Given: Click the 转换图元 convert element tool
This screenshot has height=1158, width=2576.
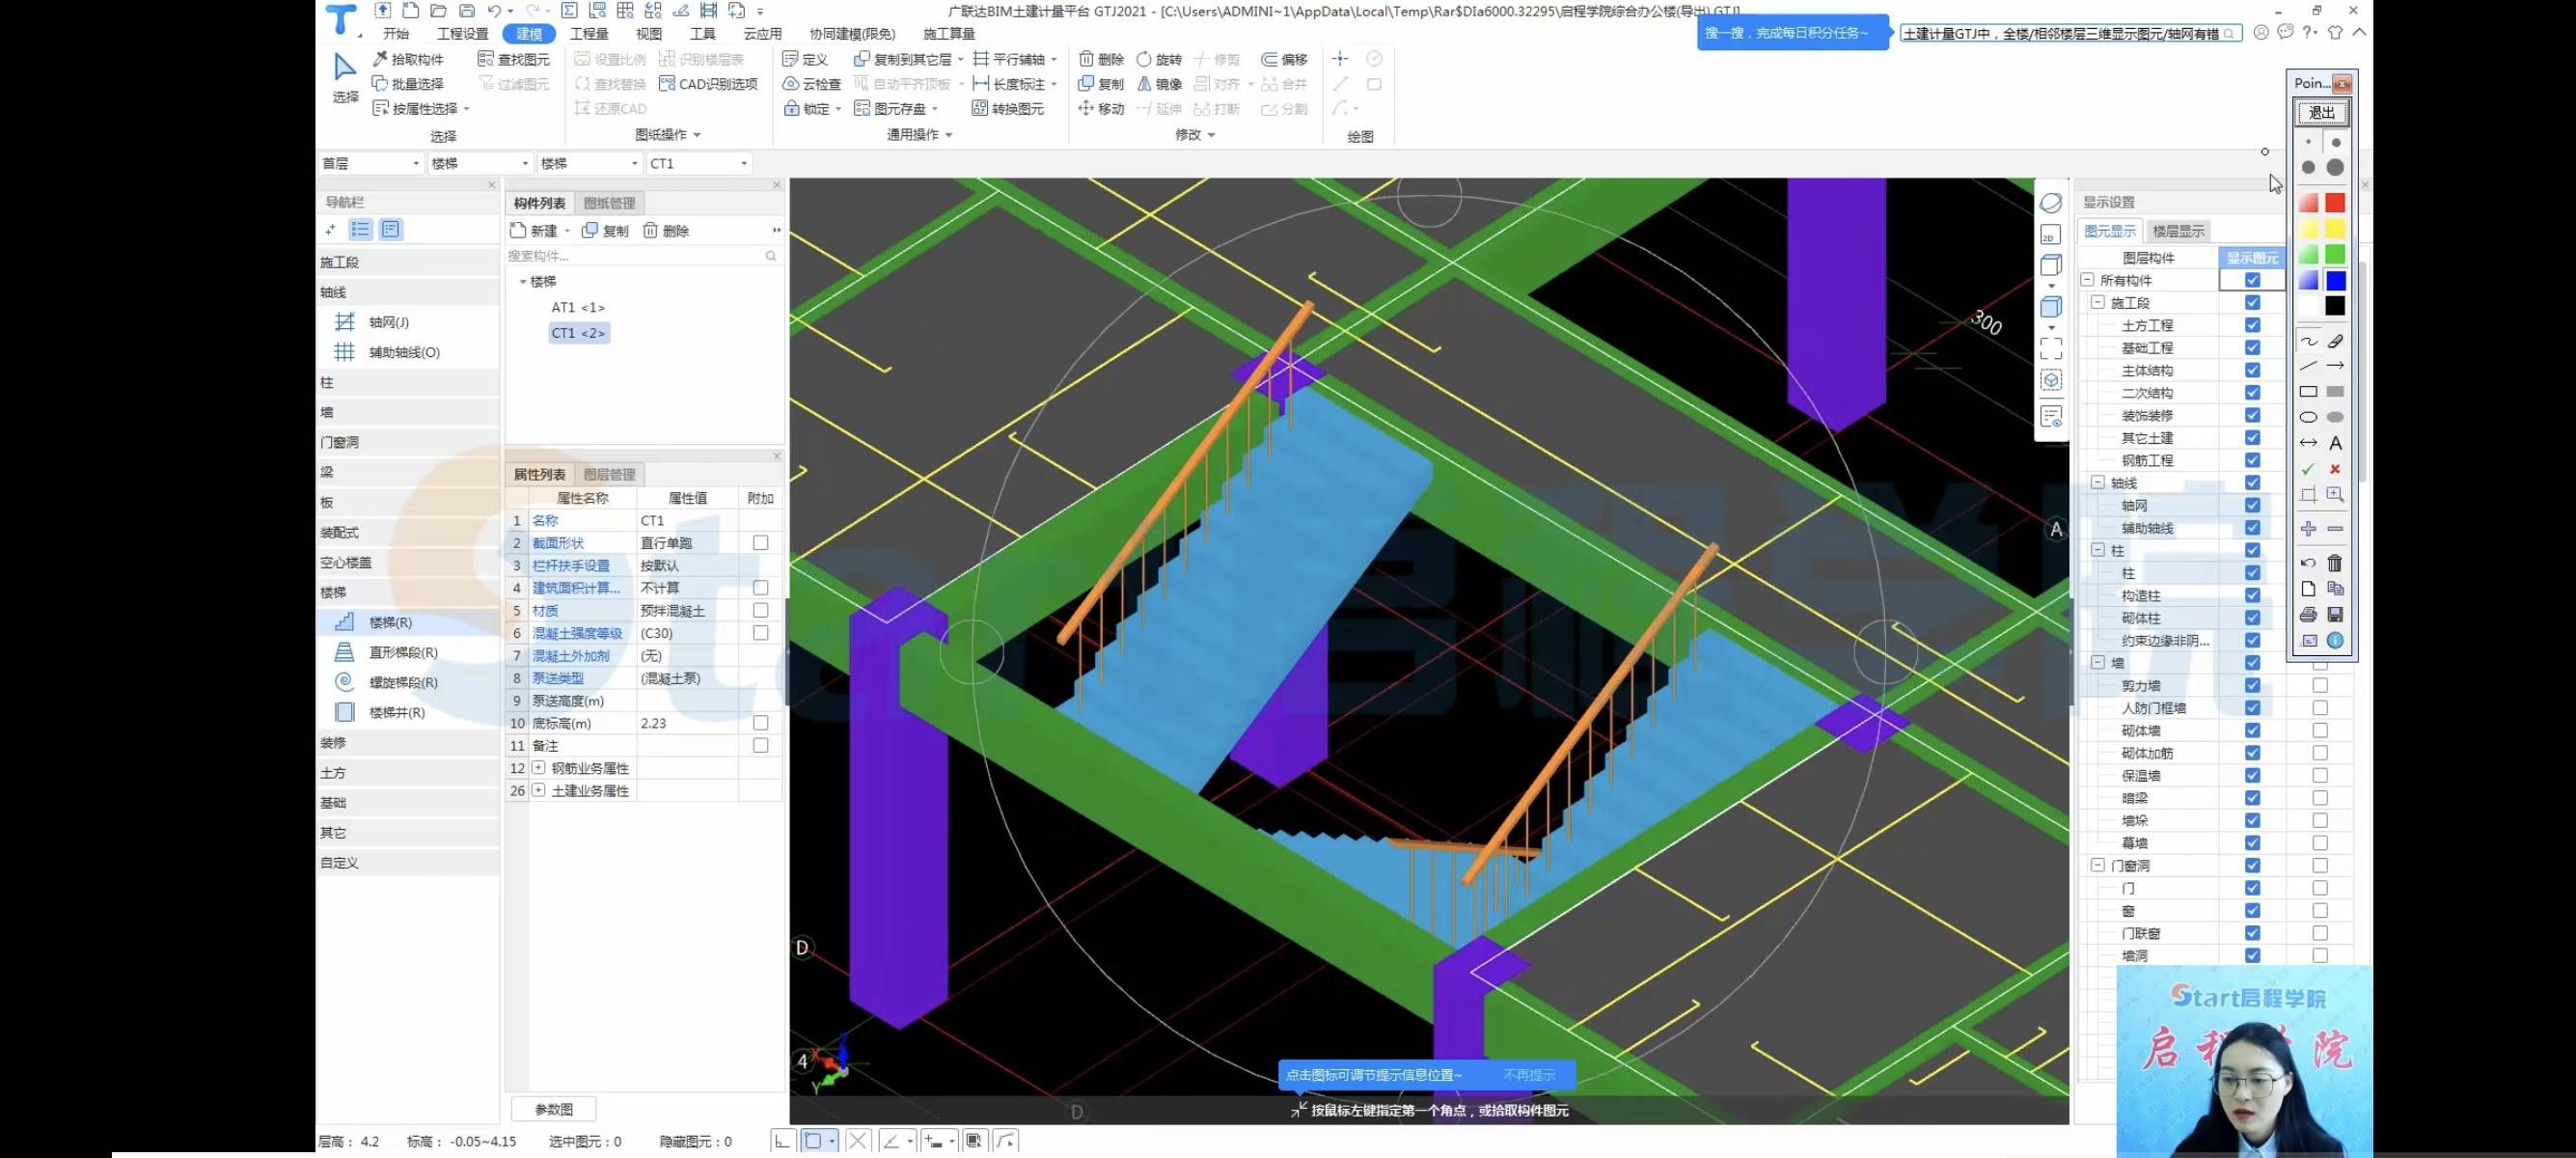Looking at the screenshot, I should 1008,108.
